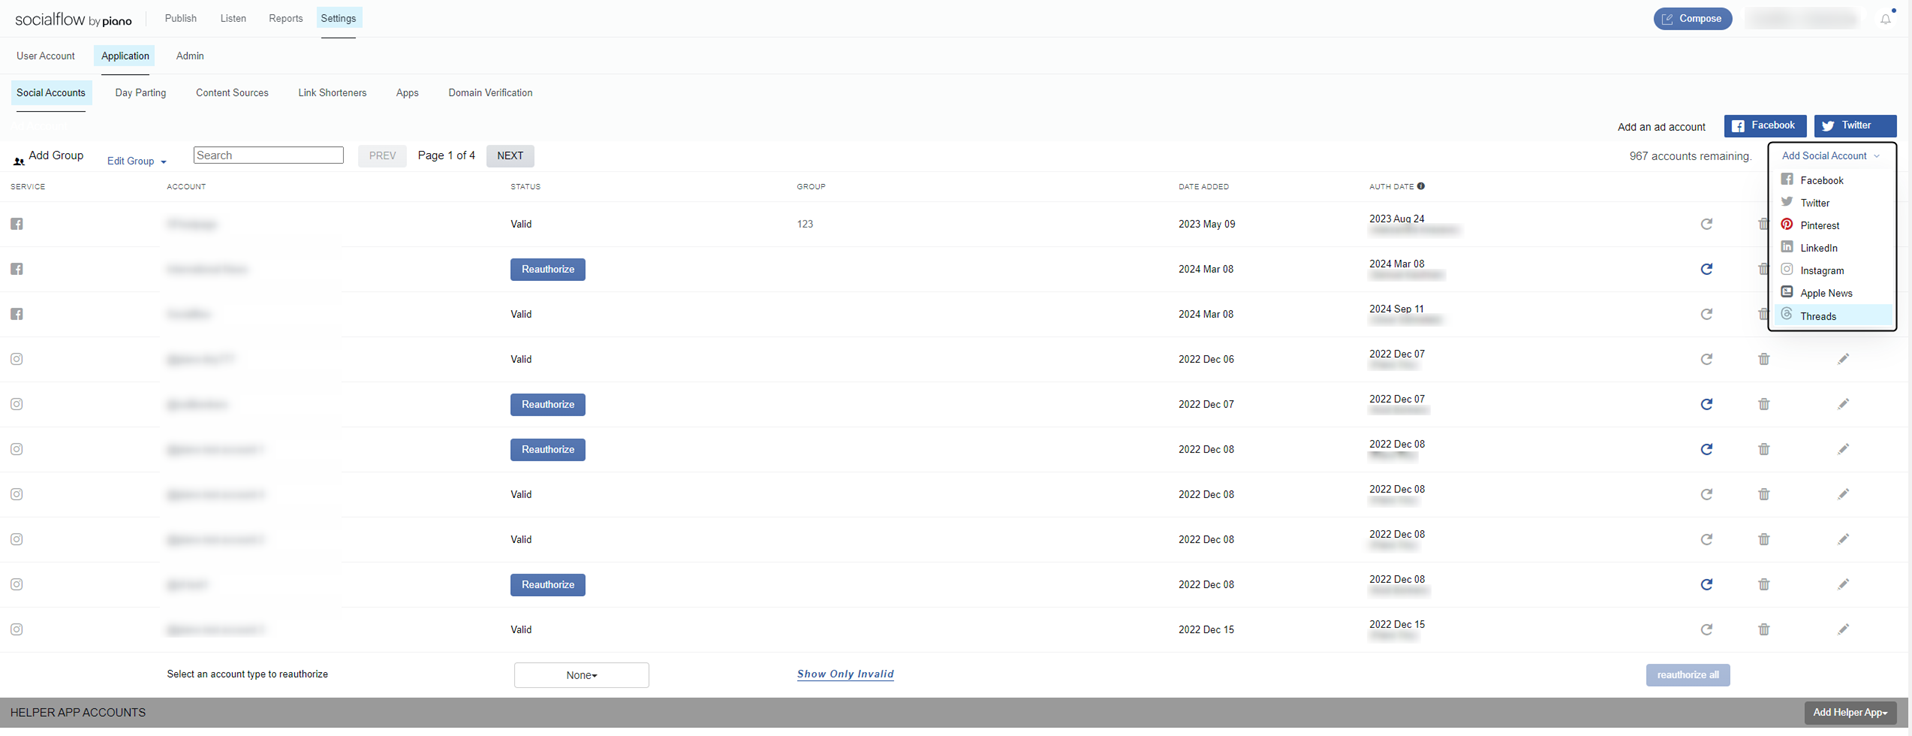Click Show Only Invalid link
1912x736 pixels.
pos(845,674)
